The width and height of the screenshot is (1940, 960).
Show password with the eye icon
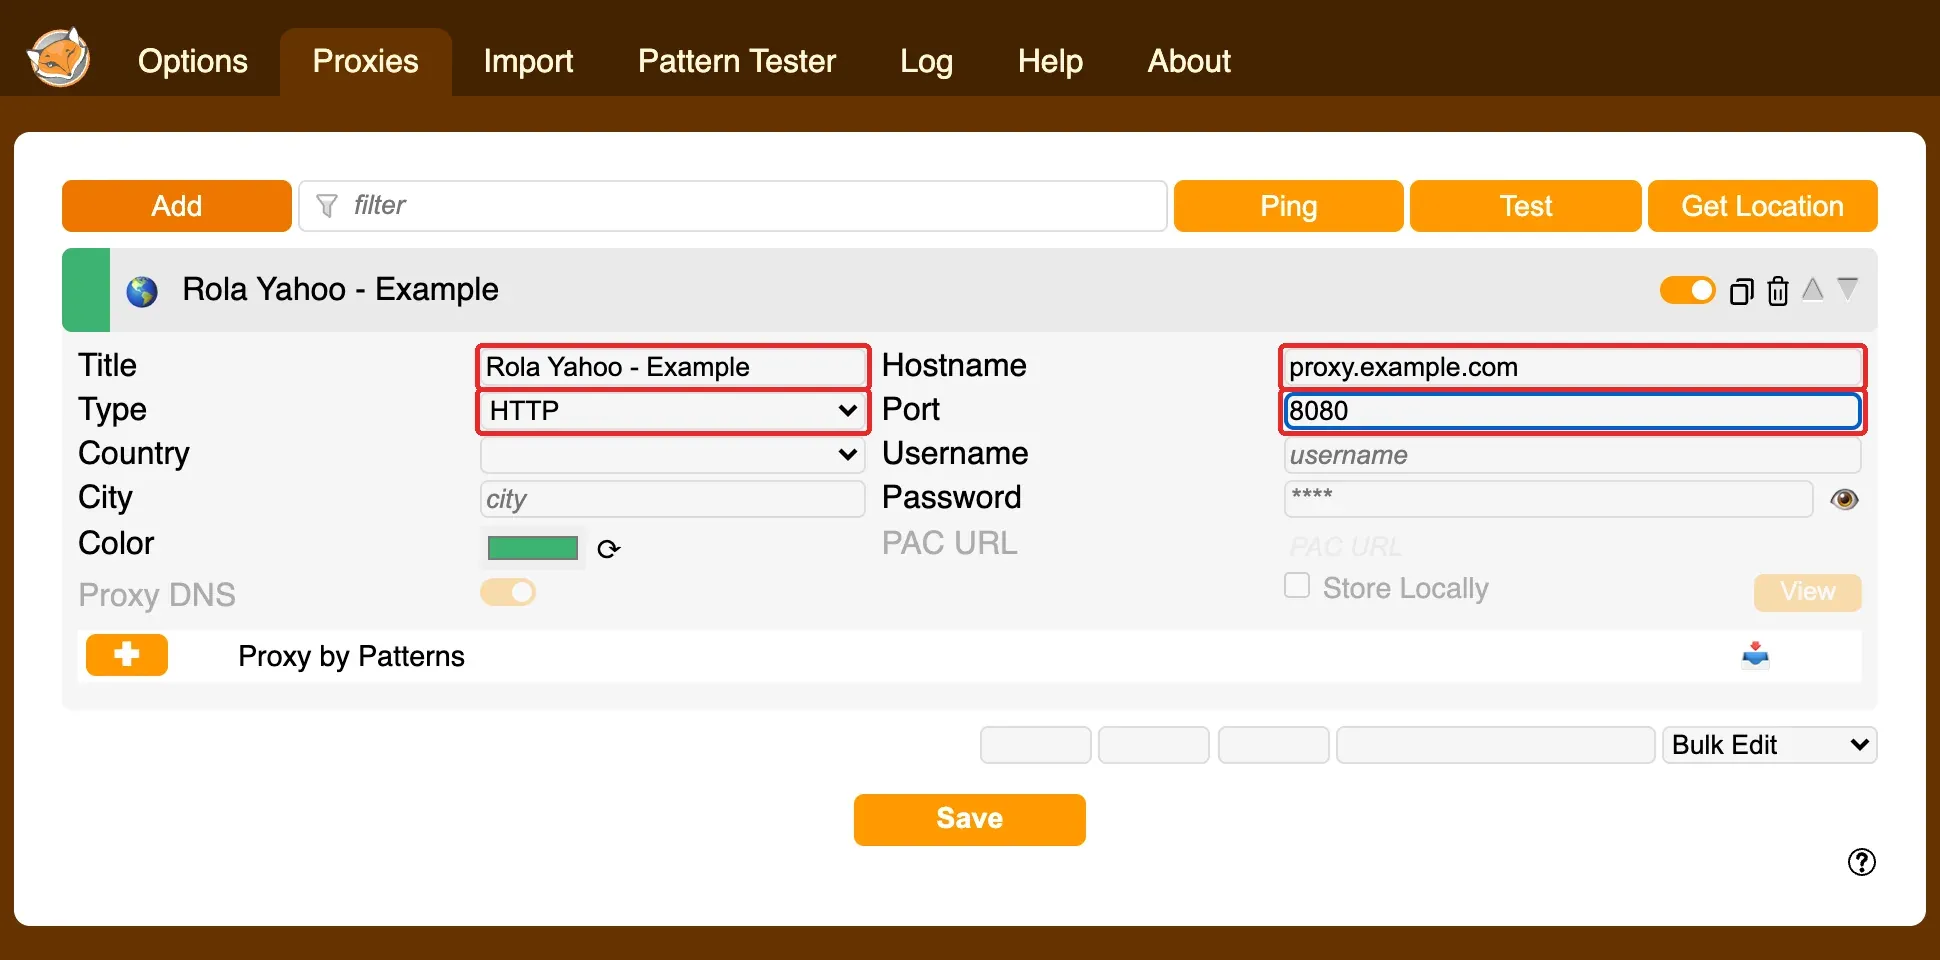pos(1845,499)
